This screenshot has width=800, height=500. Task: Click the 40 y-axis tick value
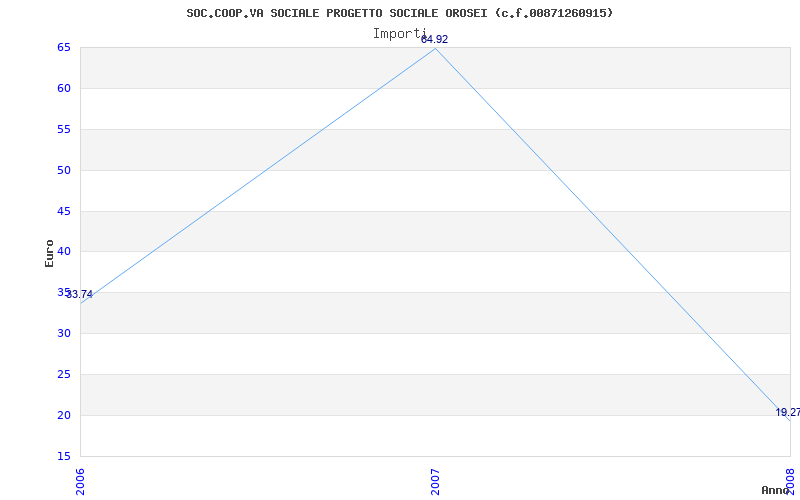point(64,252)
